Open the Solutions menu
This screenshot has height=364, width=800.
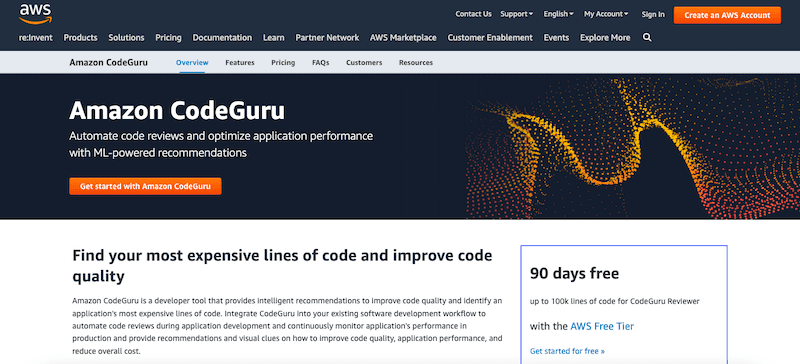click(126, 37)
